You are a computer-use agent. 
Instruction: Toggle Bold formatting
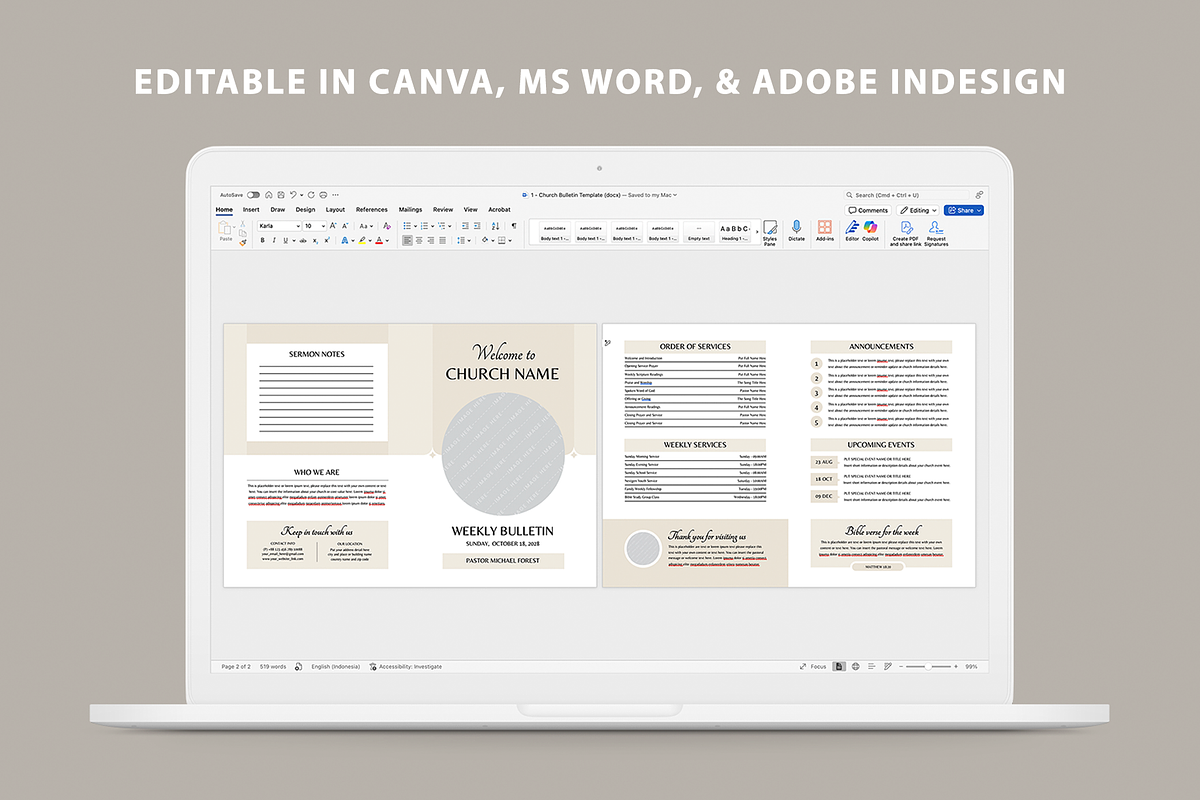click(x=262, y=241)
